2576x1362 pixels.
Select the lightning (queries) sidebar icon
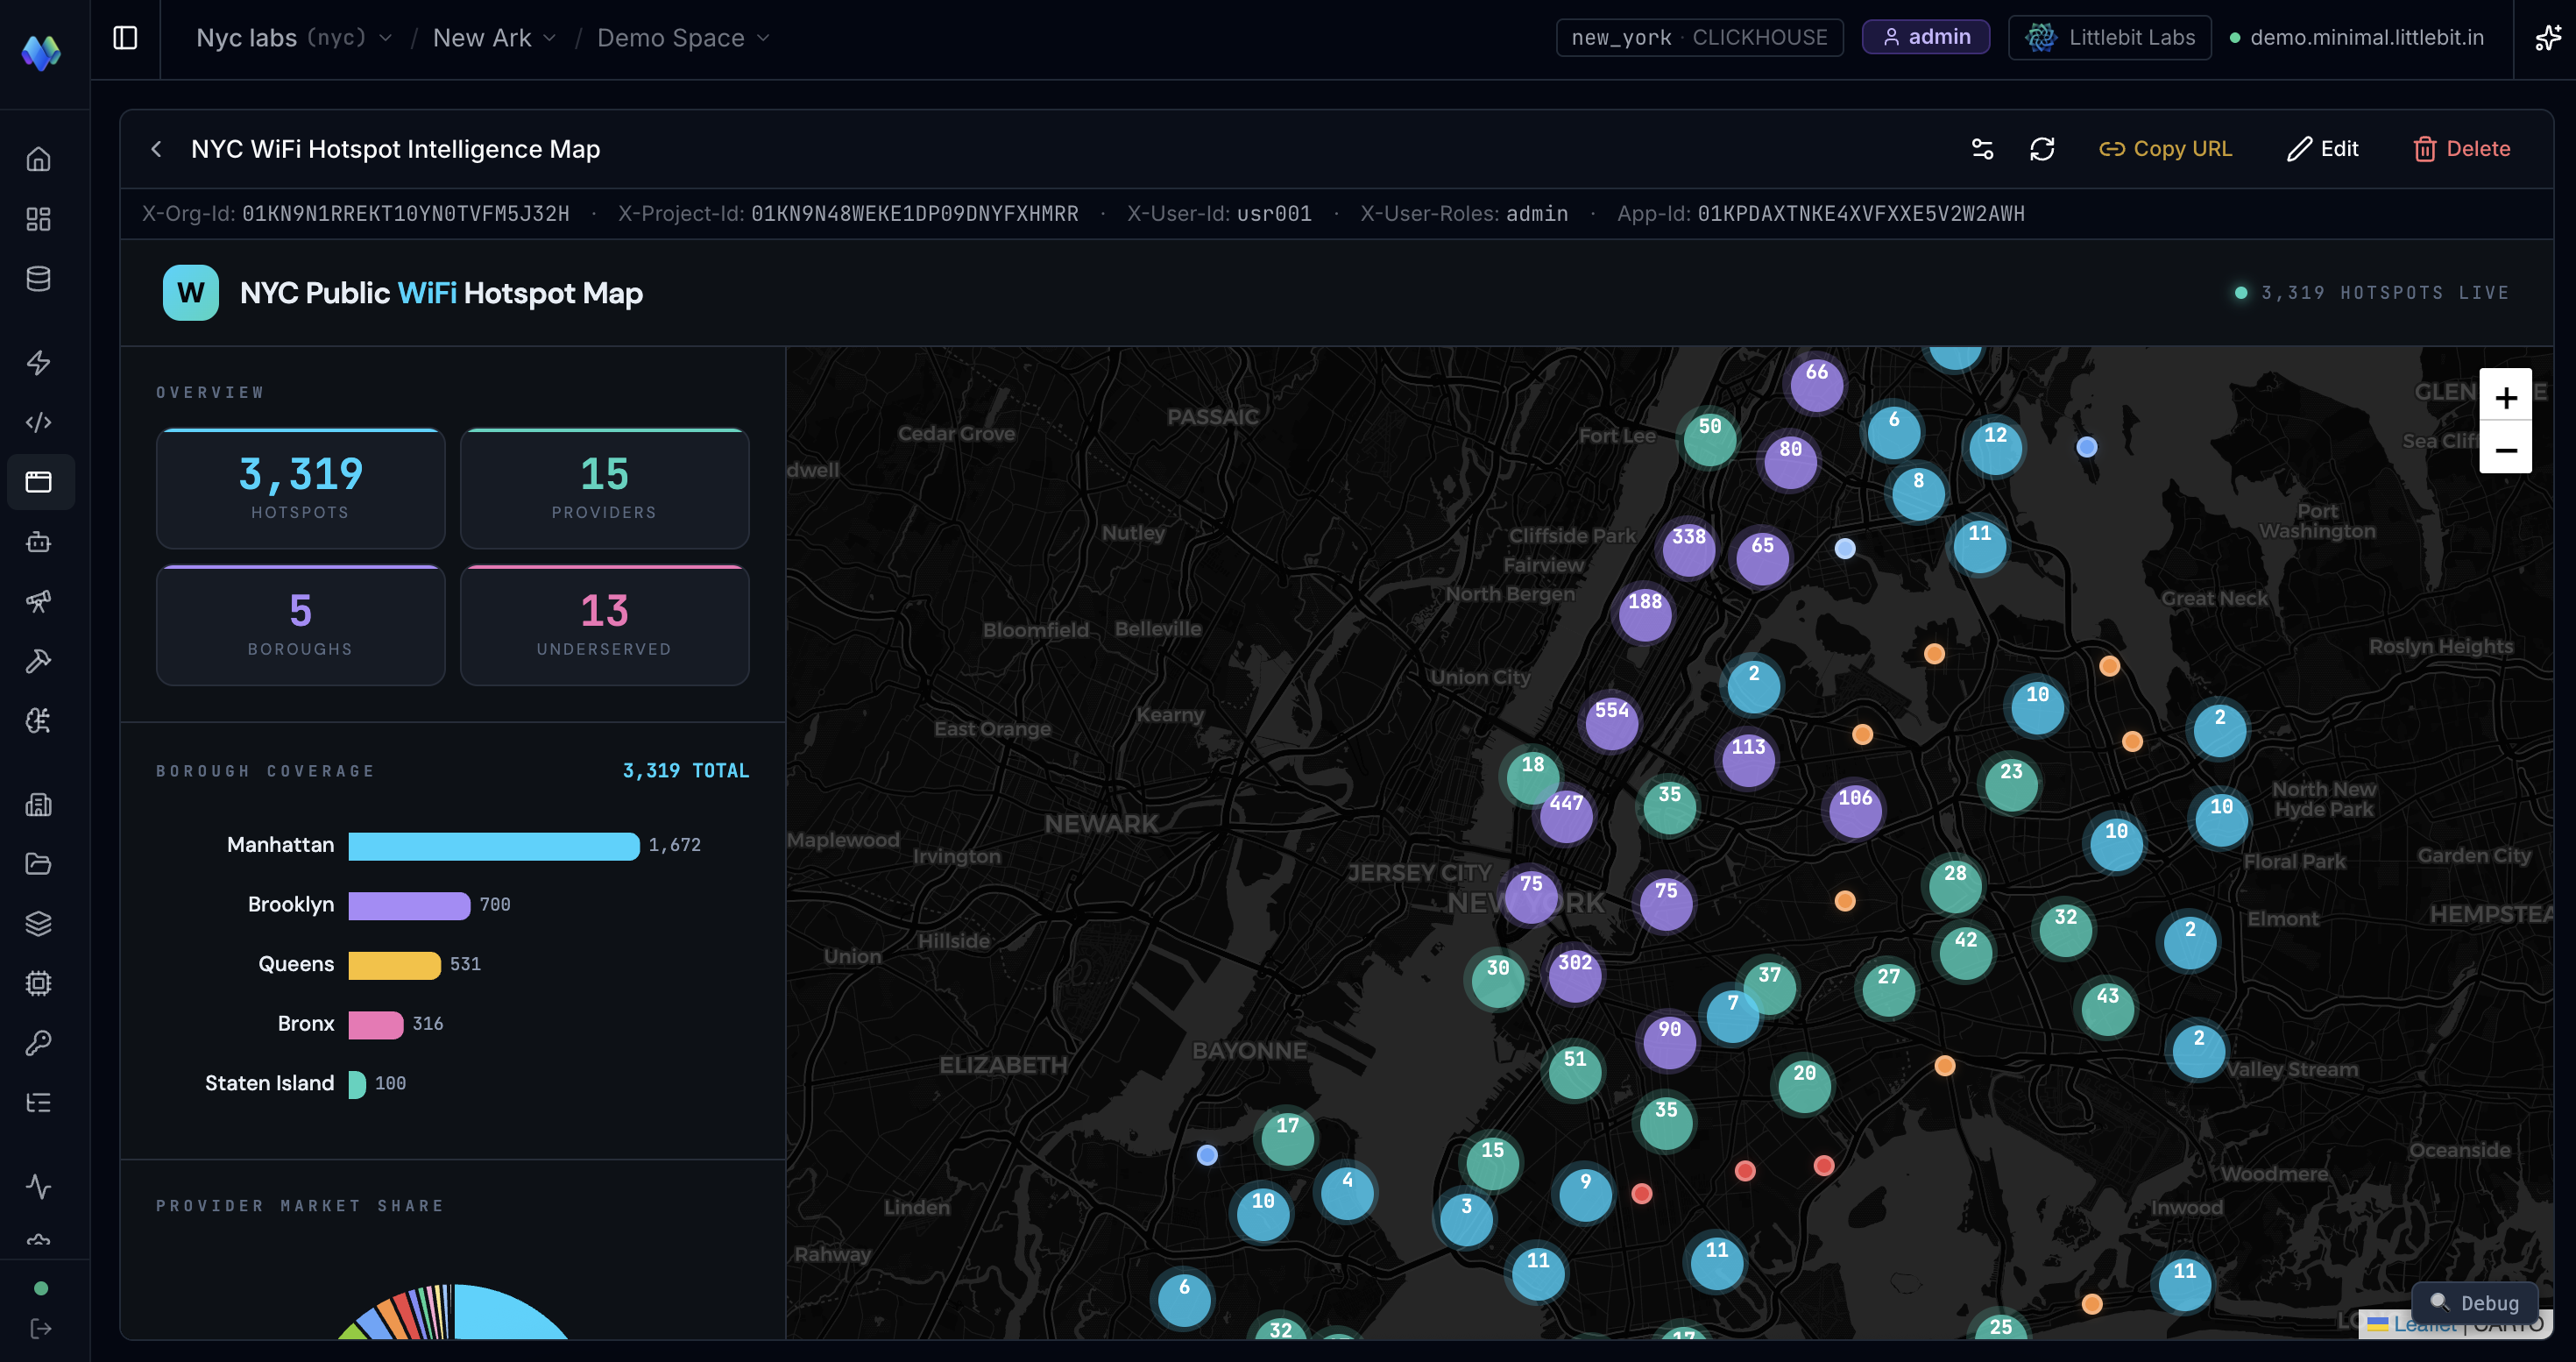tap(40, 364)
